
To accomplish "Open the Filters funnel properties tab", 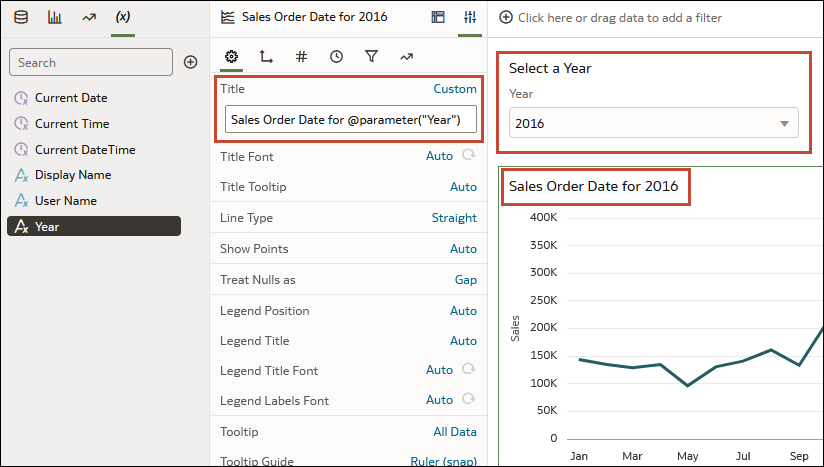I will click(x=371, y=56).
